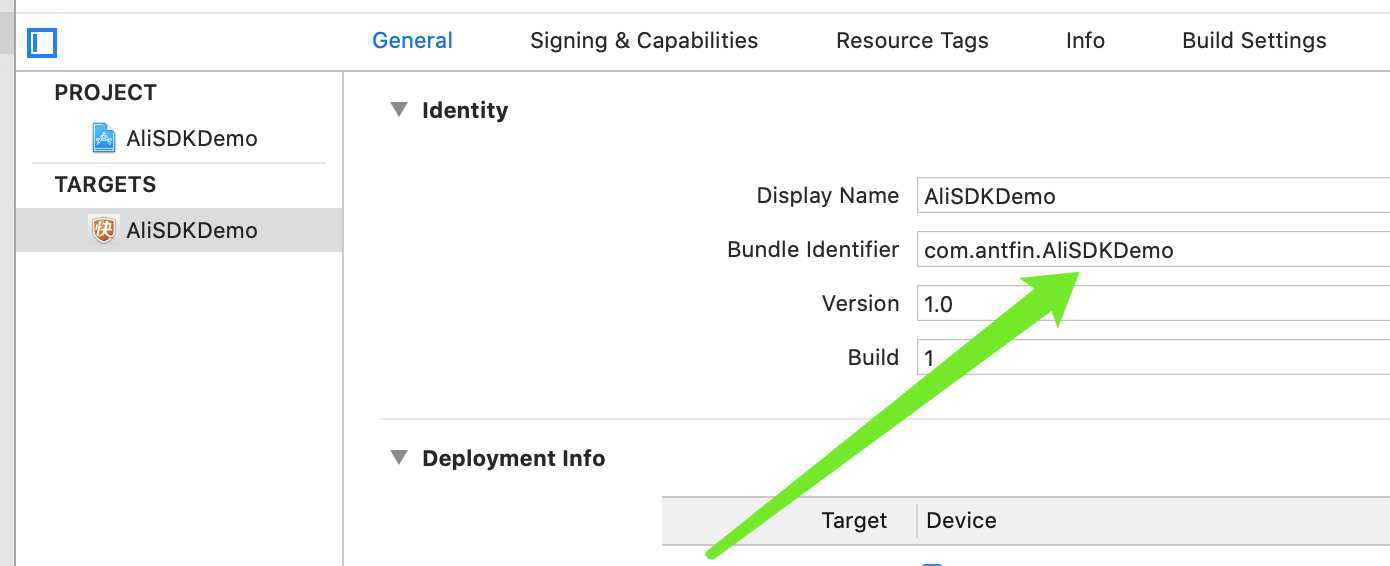Click the AliSDKDemo project file icon

(104, 138)
